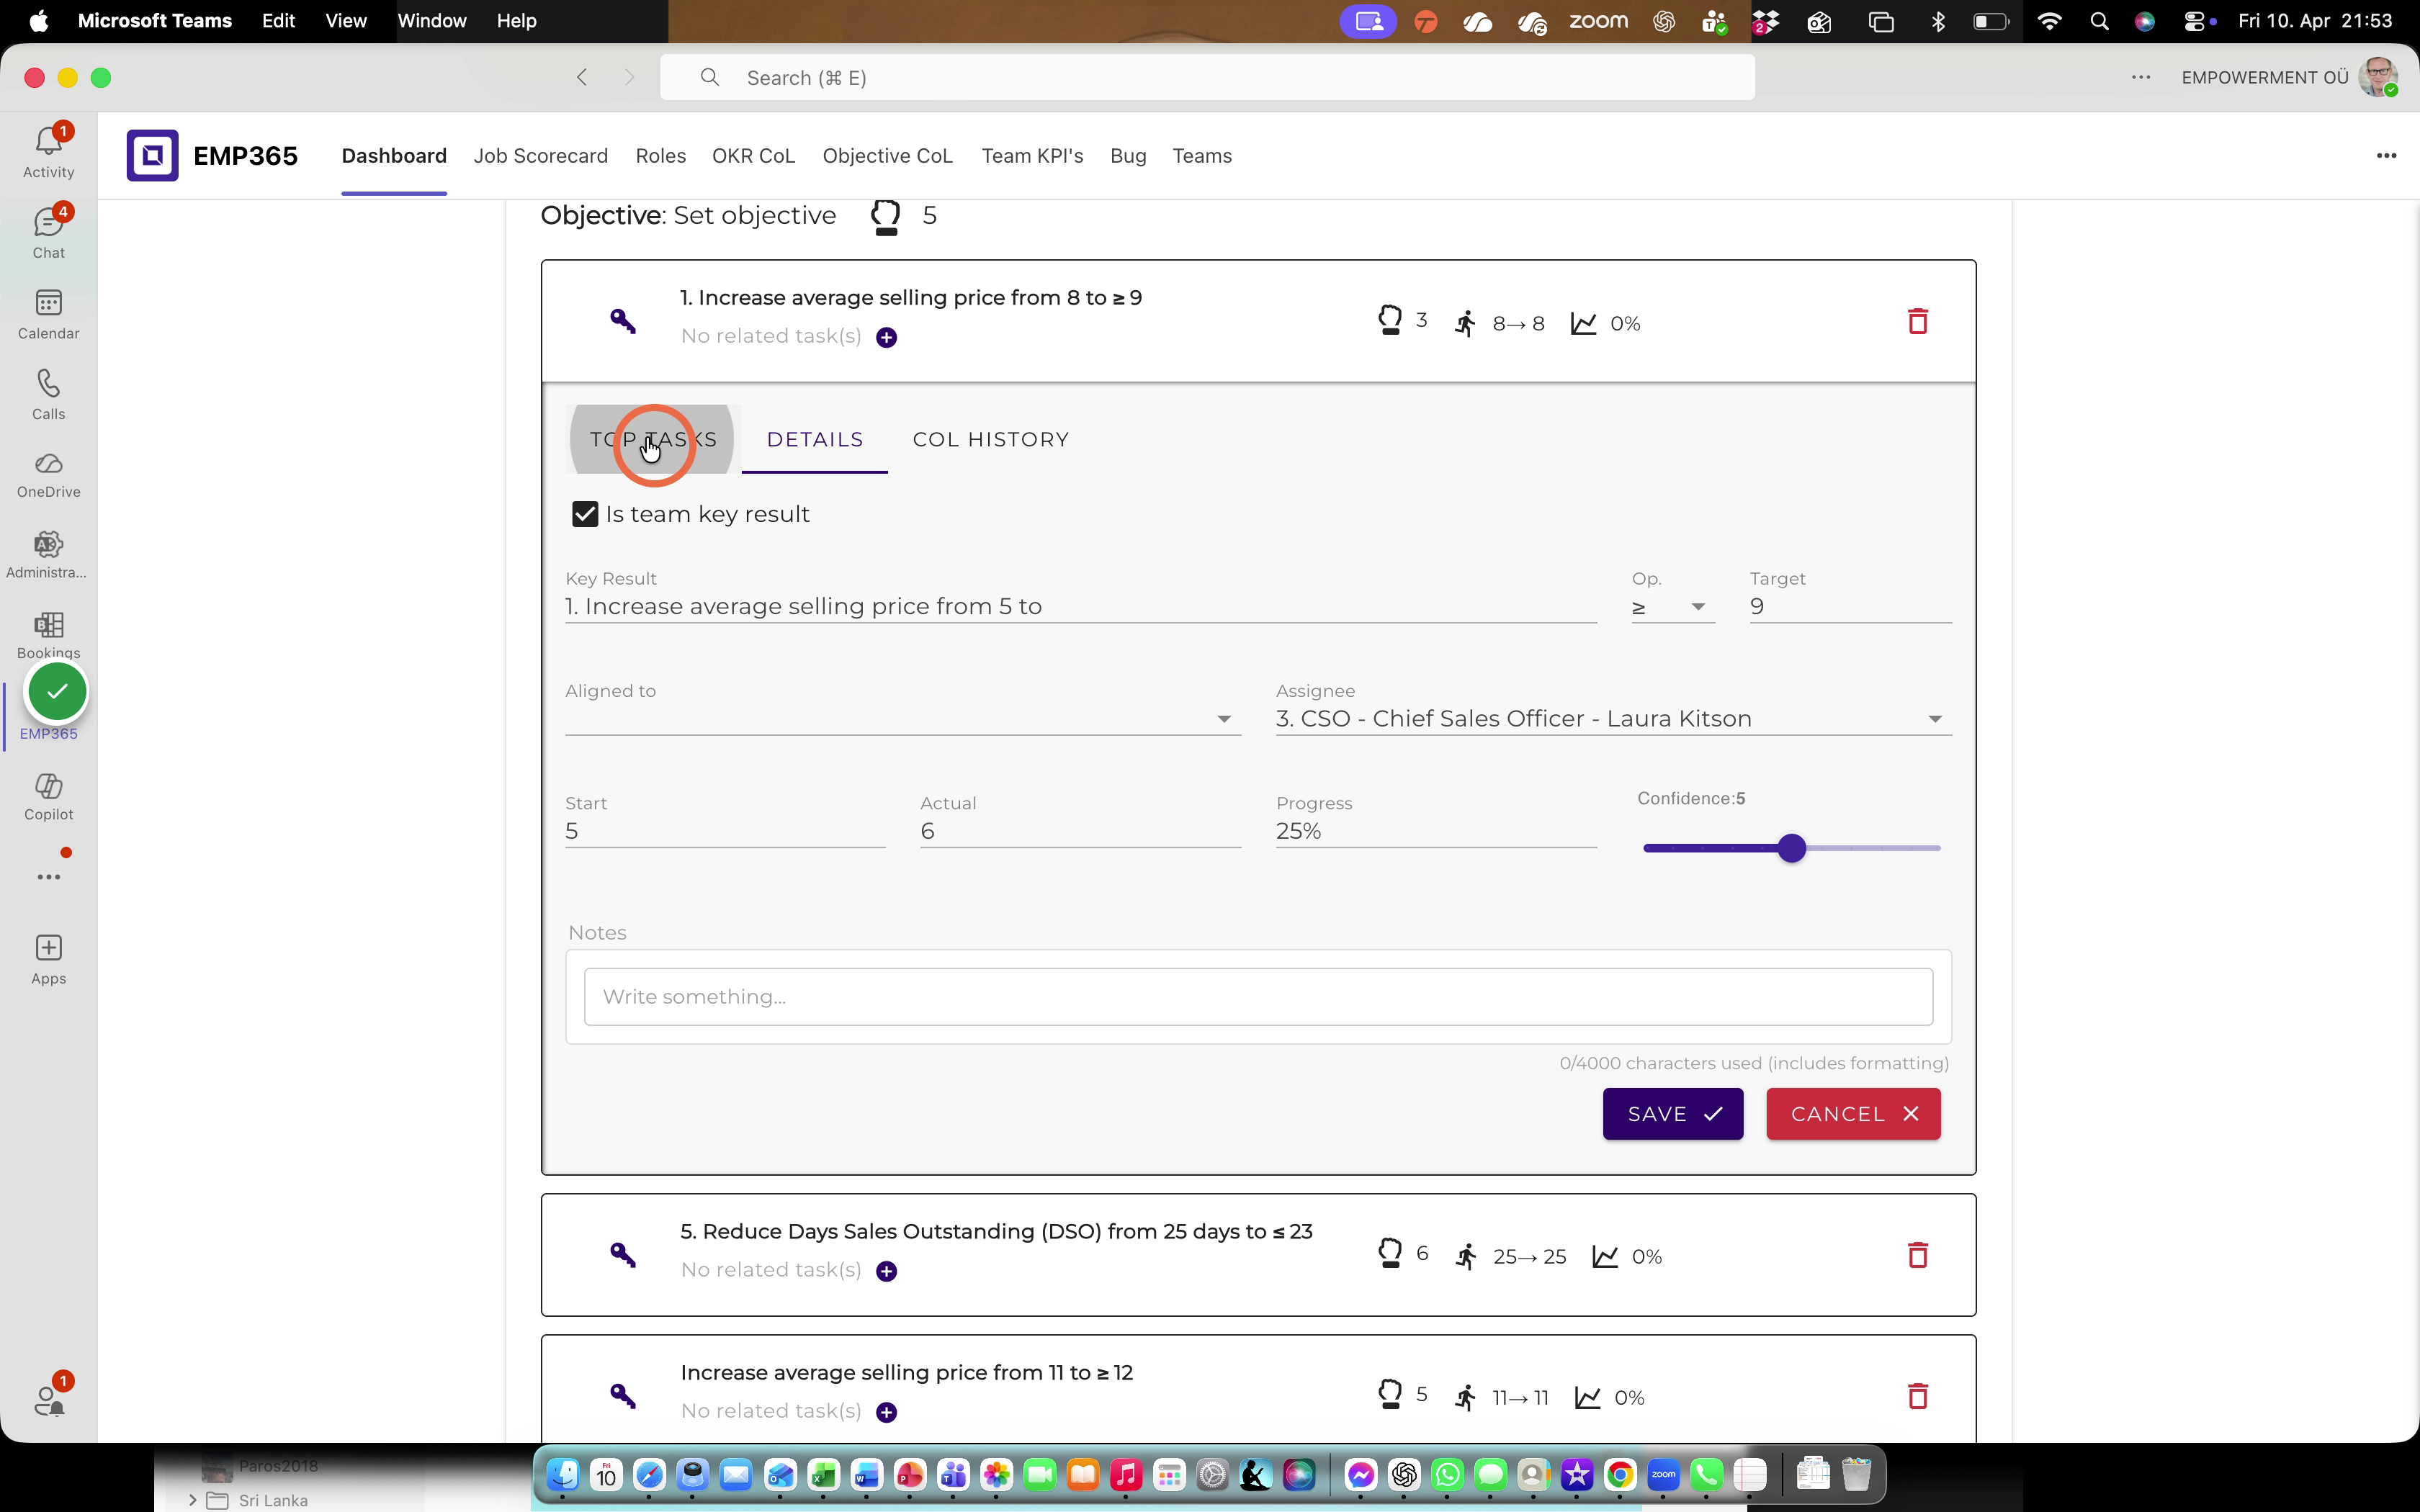Screen dimensions: 2420x1512
Task: Add related task to key result 1
Action: 886,338
